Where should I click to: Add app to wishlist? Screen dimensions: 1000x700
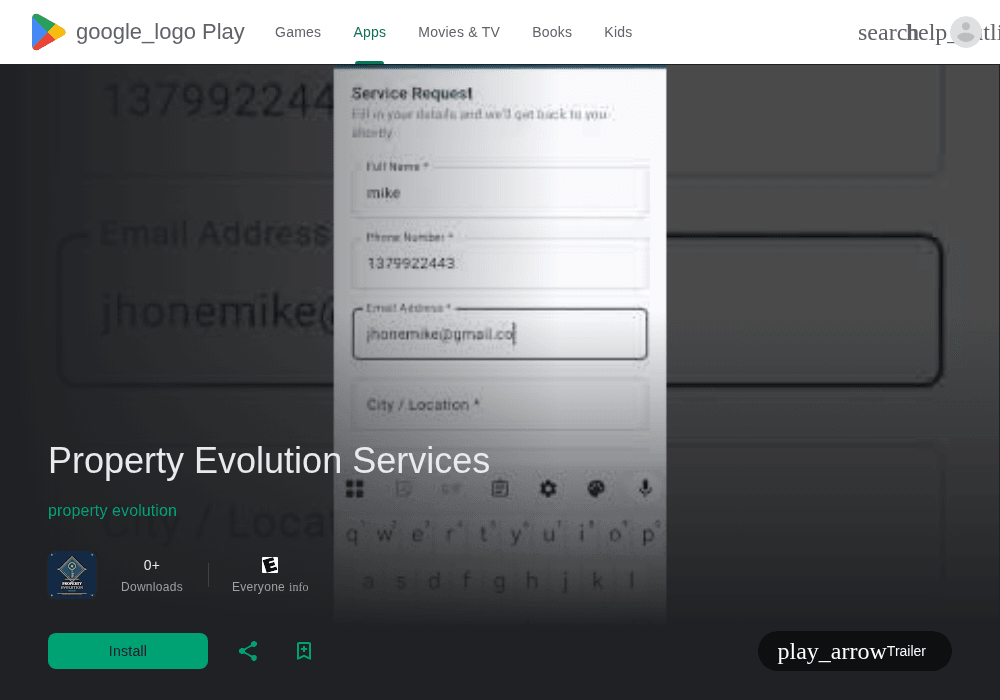pyautogui.click(x=304, y=651)
